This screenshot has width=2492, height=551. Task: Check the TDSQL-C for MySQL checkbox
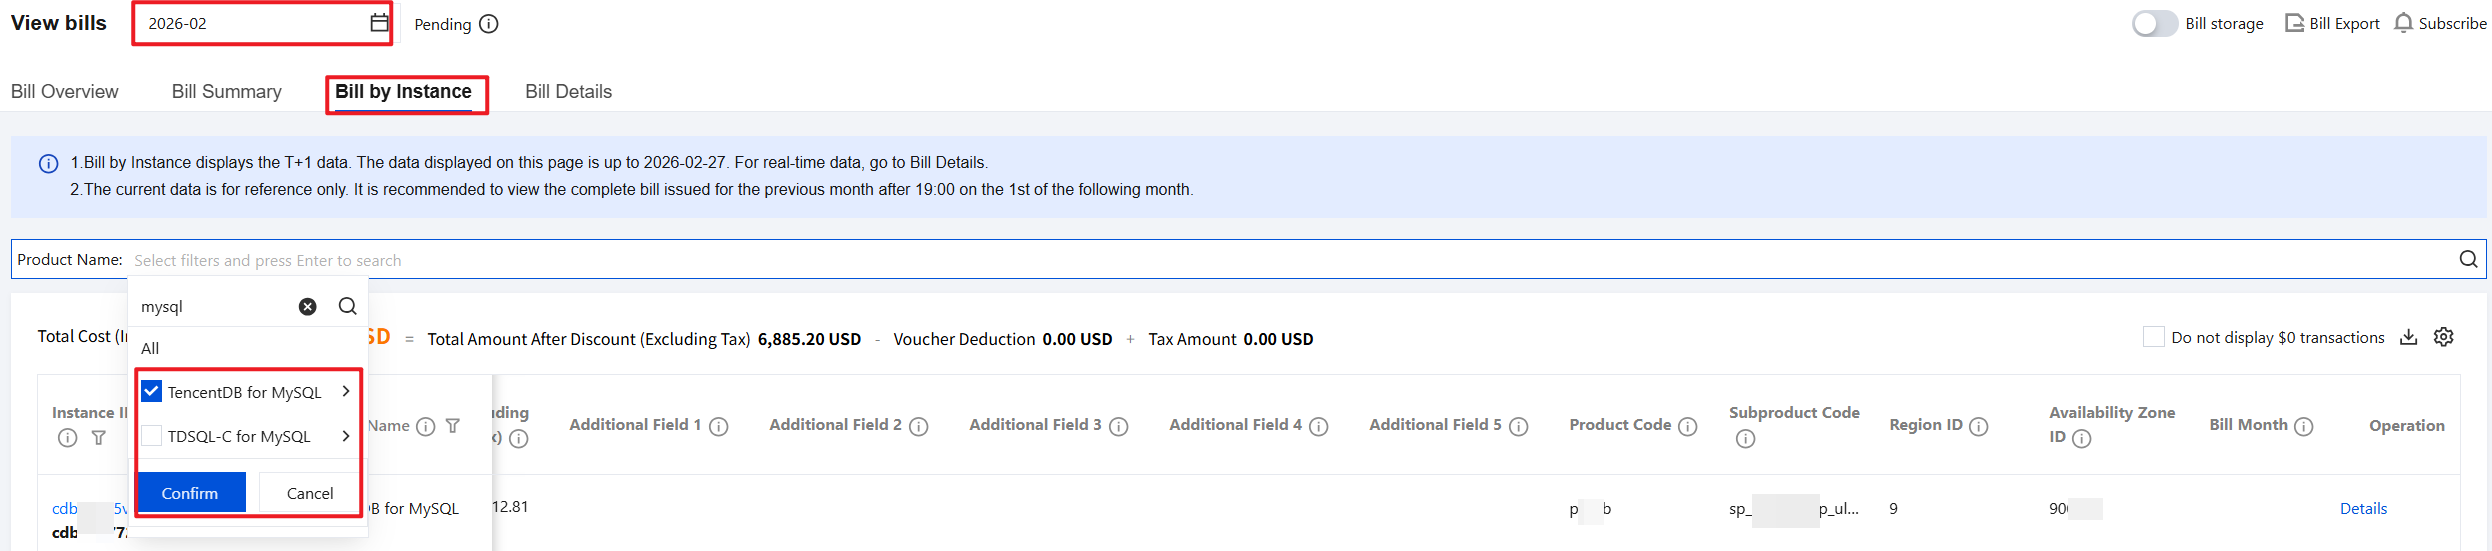pos(152,436)
